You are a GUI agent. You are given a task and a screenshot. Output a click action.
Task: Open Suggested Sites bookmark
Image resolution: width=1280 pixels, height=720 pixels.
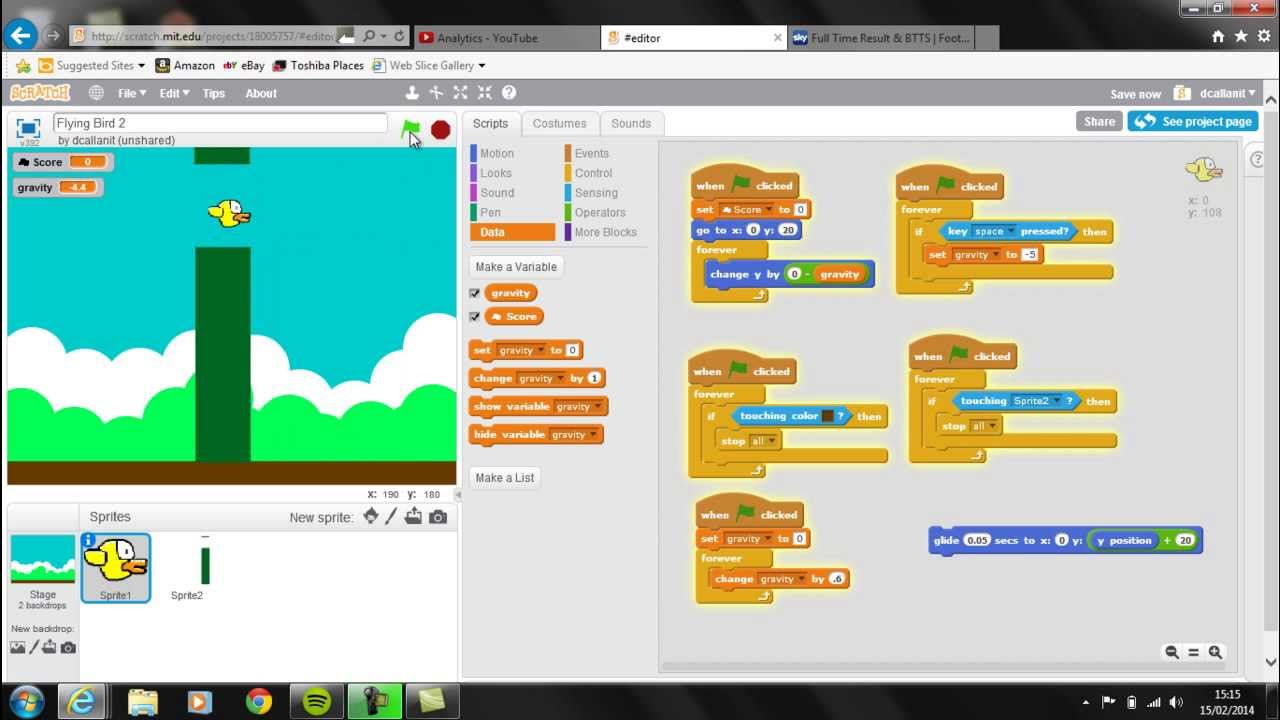(x=91, y=65)
